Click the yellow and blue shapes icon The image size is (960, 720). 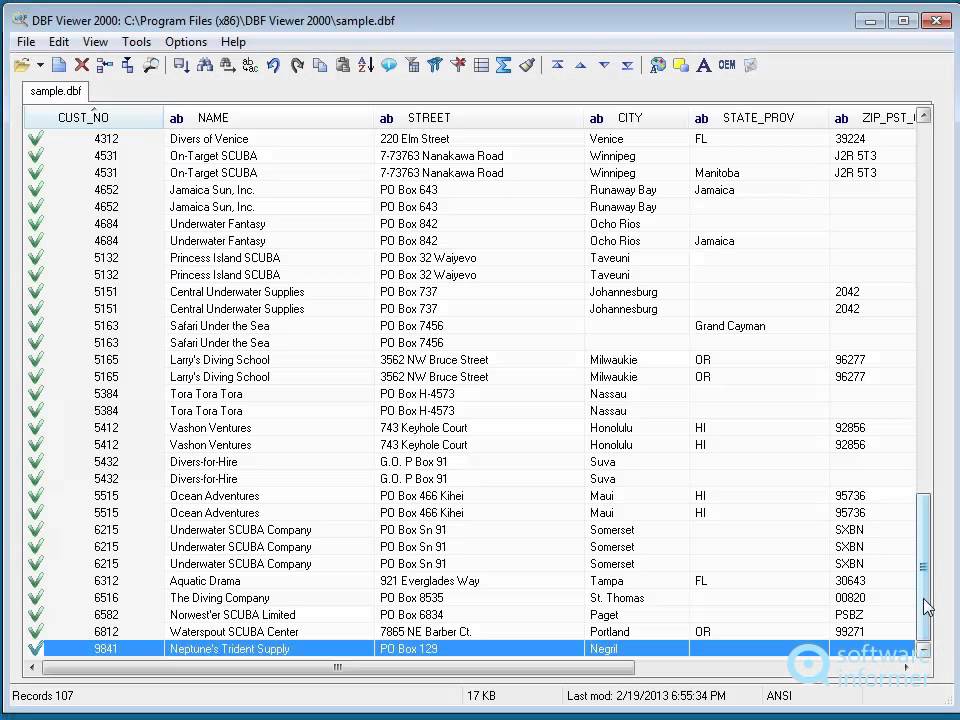click(x=681, y=65)
